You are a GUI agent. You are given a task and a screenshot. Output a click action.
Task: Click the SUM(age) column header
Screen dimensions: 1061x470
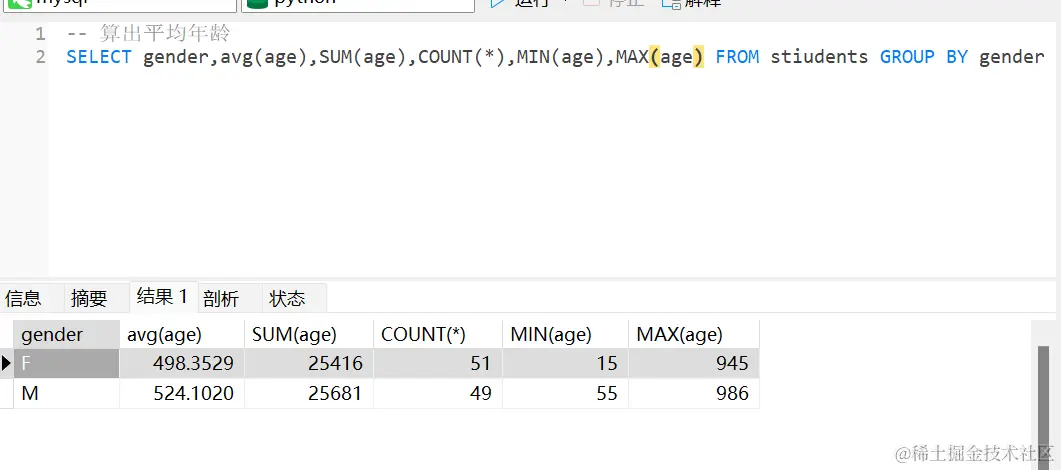point(309,334)
